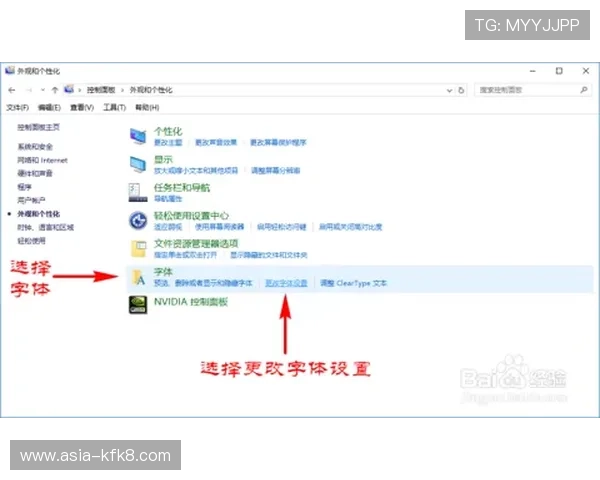600x480 pixels.
Task: Open the Display (显示) monitor icon
Action: pyautogui.click(x=138, y=165)
